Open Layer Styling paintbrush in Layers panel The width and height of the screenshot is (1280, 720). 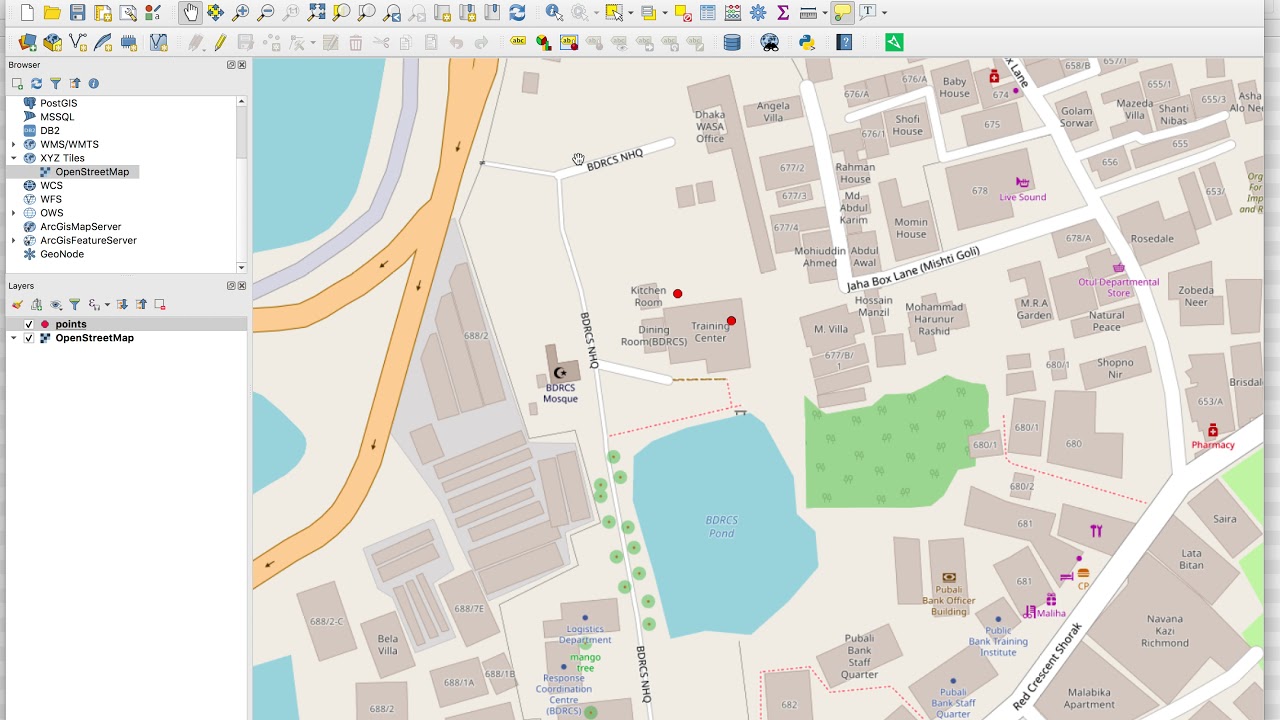coord(17,305)
